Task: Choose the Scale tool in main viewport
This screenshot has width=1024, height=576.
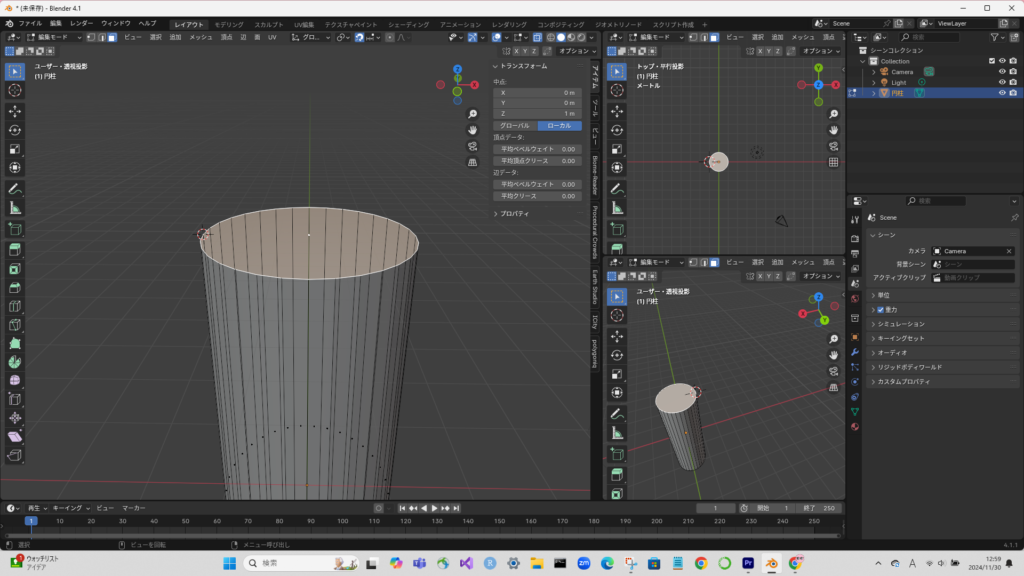Action: pyautogui.click(x=15, y=149)
